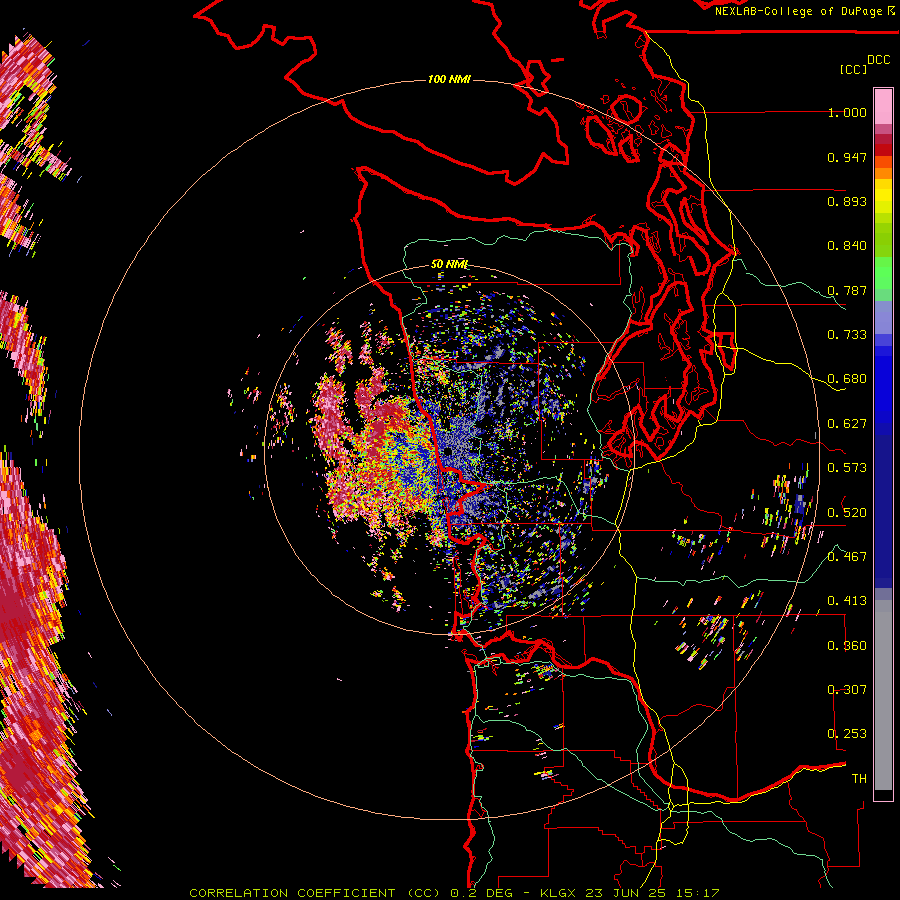Click the 0.520 color scale value
This screenshot has height=900, width=900.
point(847,513)
